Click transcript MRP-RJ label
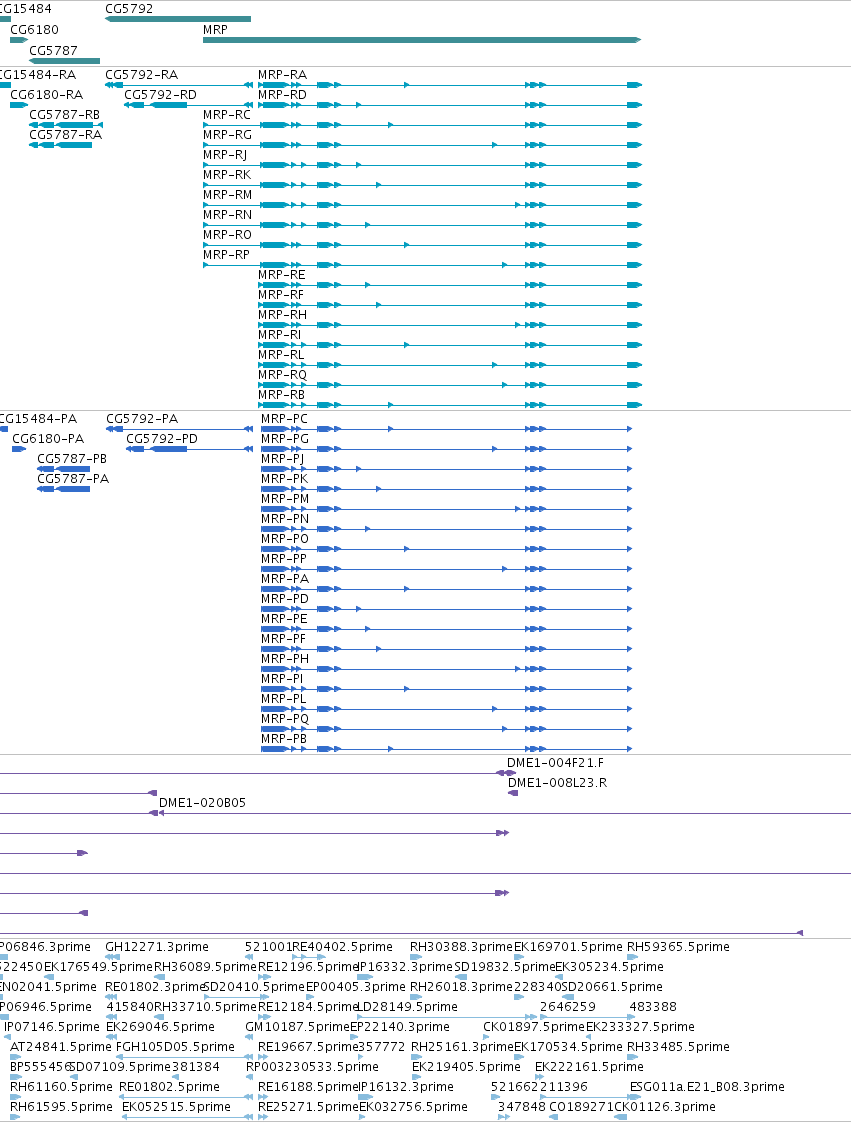 (225, 155)
